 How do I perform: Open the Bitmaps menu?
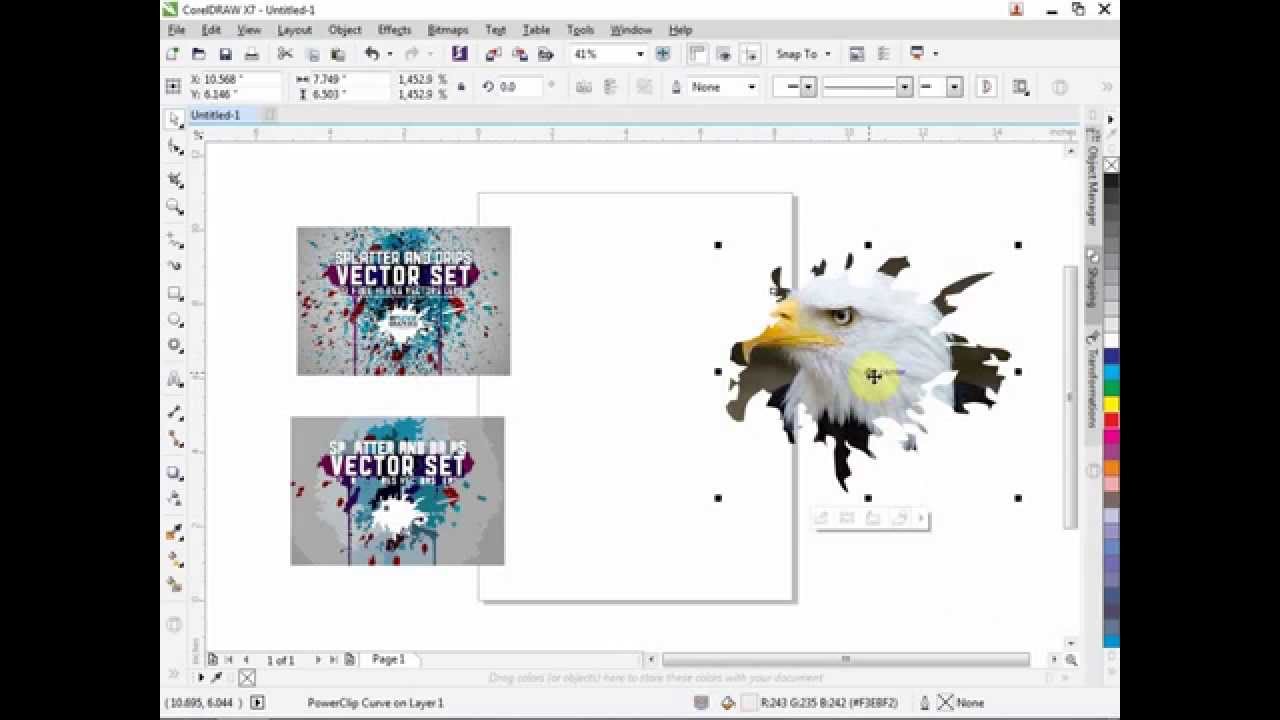[447, 30]
